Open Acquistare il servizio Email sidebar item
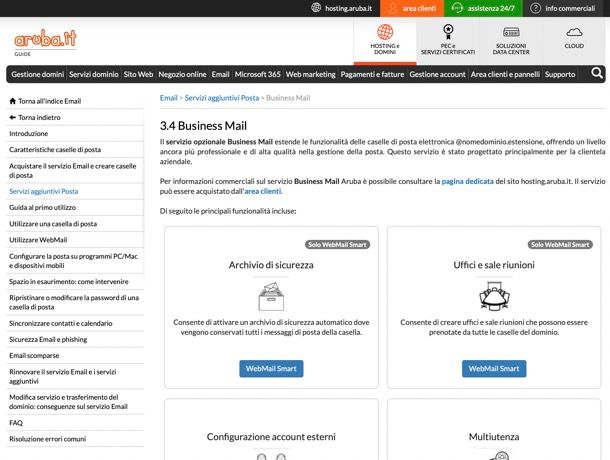 pos(73,170)
